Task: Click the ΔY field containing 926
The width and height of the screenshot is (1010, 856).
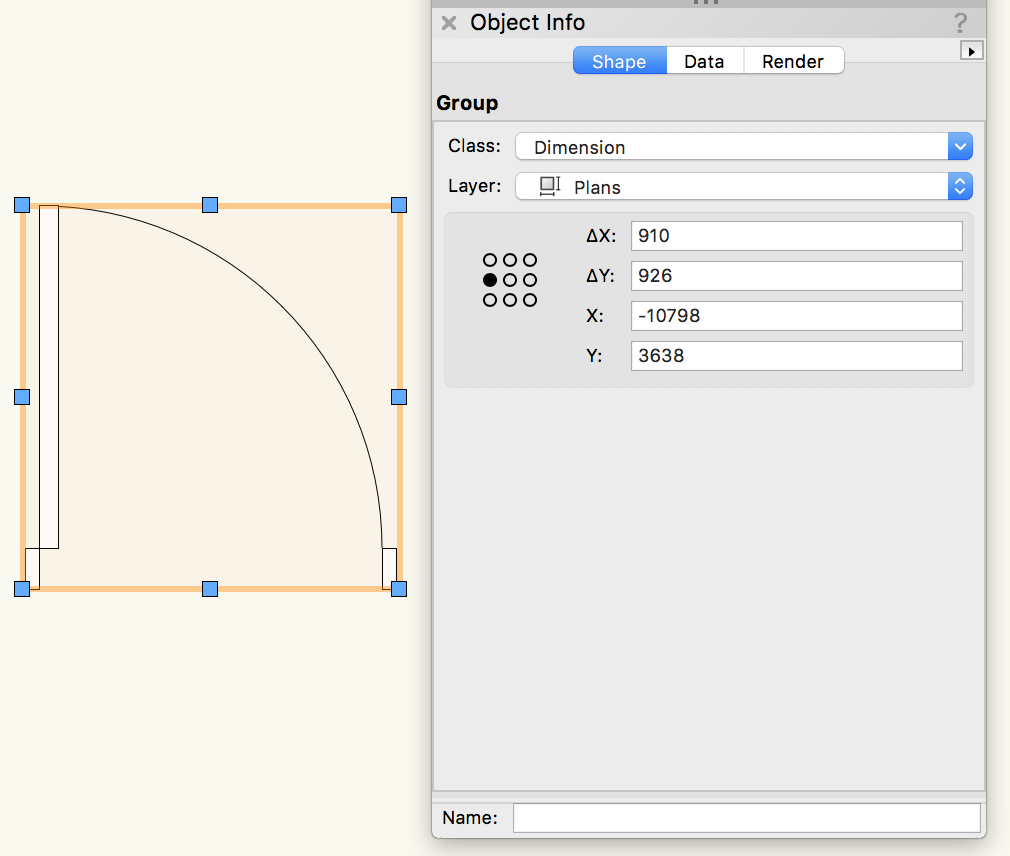Action: tap(796, 276)
